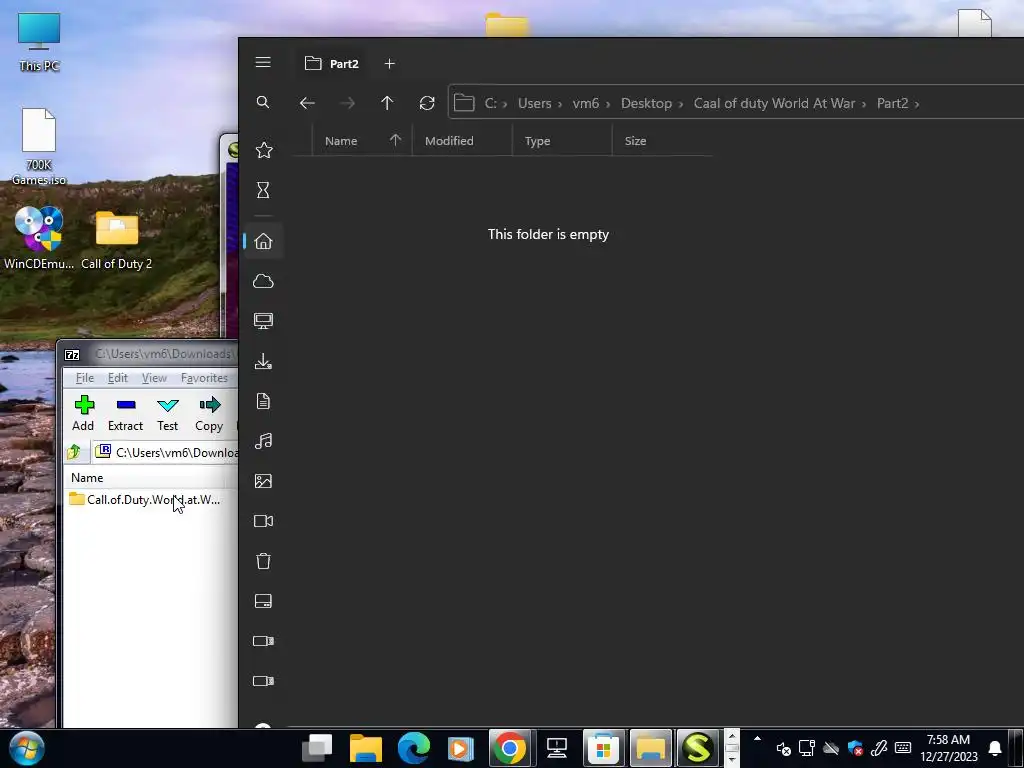Image resolution: width=1024 pixels, height=768 pixels.
Task: Click the C: breadcrumb segment
Action: pyautogui.click(x=490, y=103)
